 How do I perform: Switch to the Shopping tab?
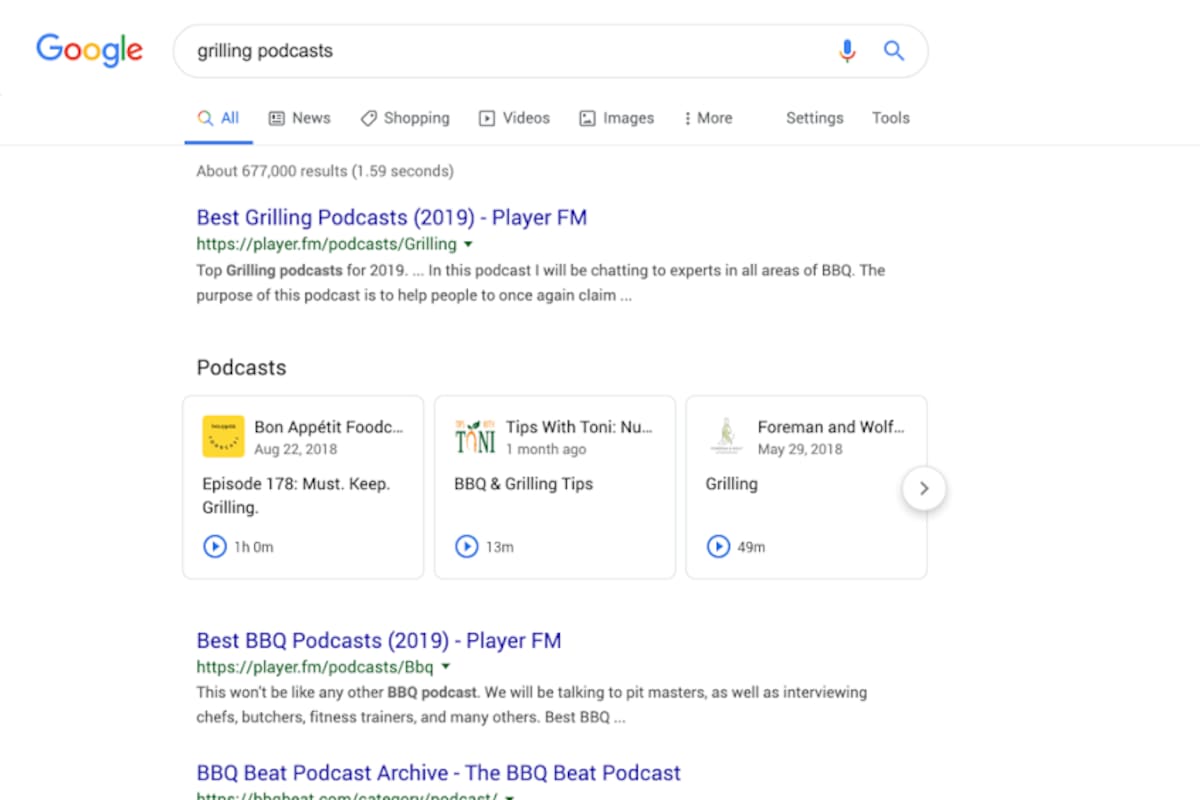click(404, 118)
